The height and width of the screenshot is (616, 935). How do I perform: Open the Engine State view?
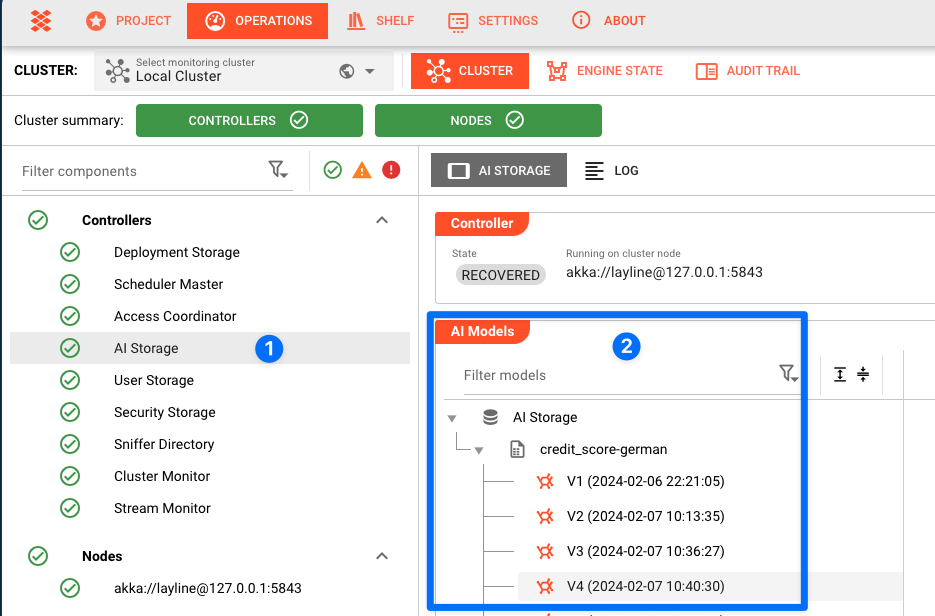pos(605,71)
